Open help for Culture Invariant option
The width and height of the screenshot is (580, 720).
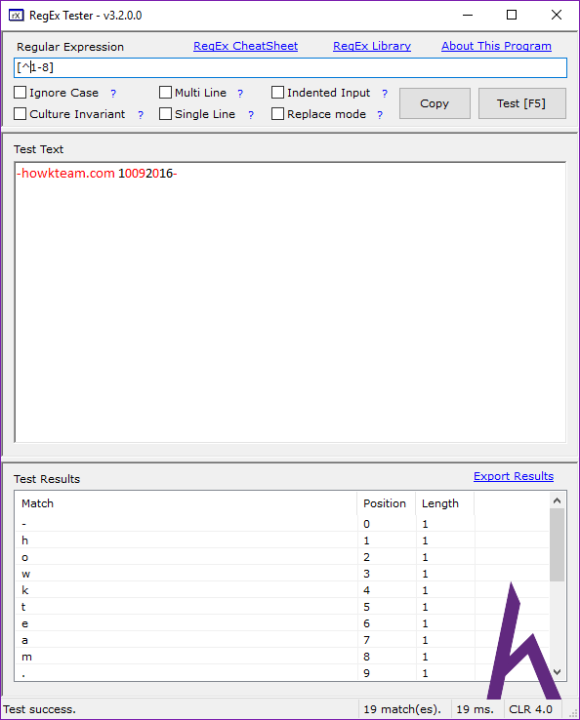click(x=141, y=115)
